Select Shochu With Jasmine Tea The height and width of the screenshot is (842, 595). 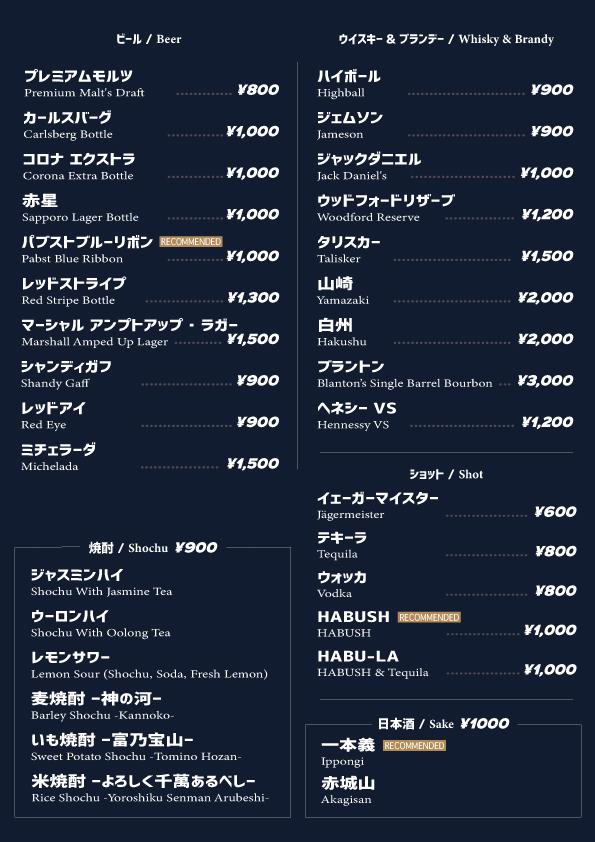(x=101, y=583)
